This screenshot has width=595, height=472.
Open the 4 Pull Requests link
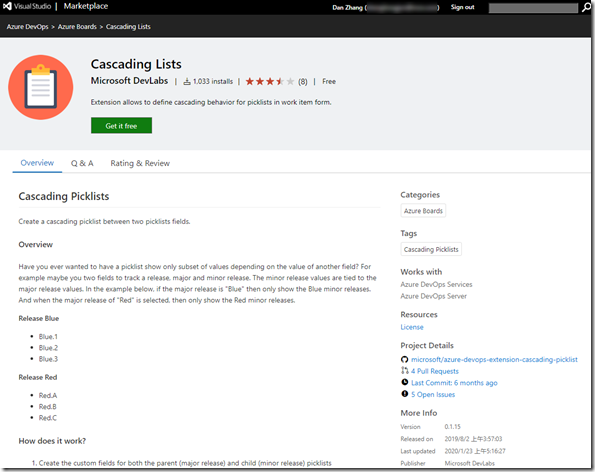435,371
